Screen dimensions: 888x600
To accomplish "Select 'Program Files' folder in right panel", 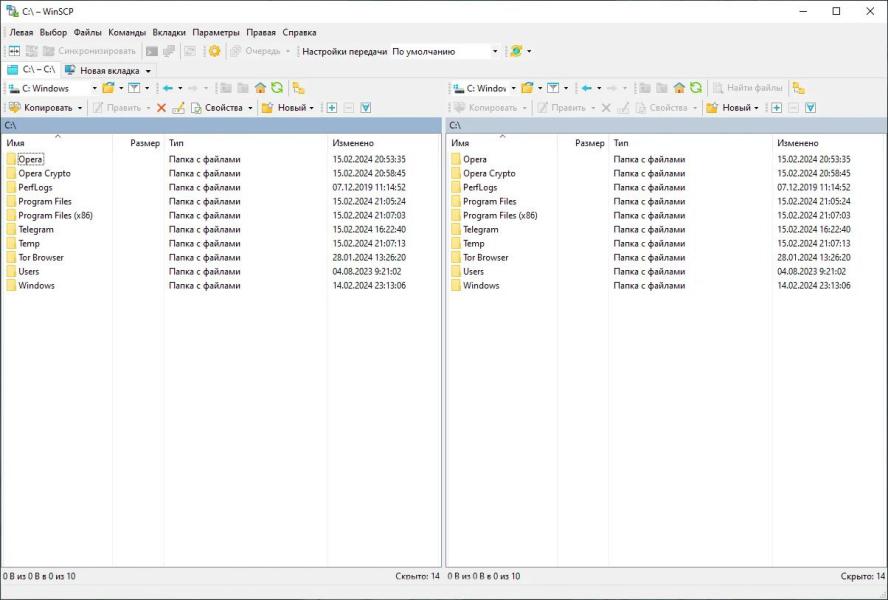I will [x=489, y=201].
